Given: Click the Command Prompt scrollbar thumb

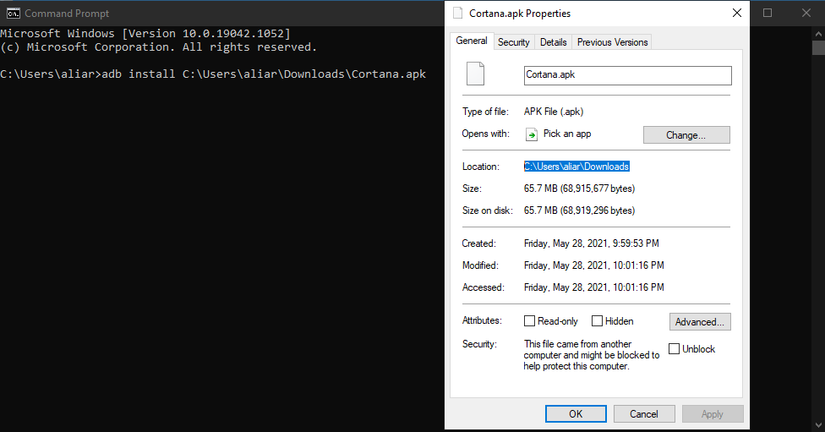Looking at the screenshot, I should (818, 47).
